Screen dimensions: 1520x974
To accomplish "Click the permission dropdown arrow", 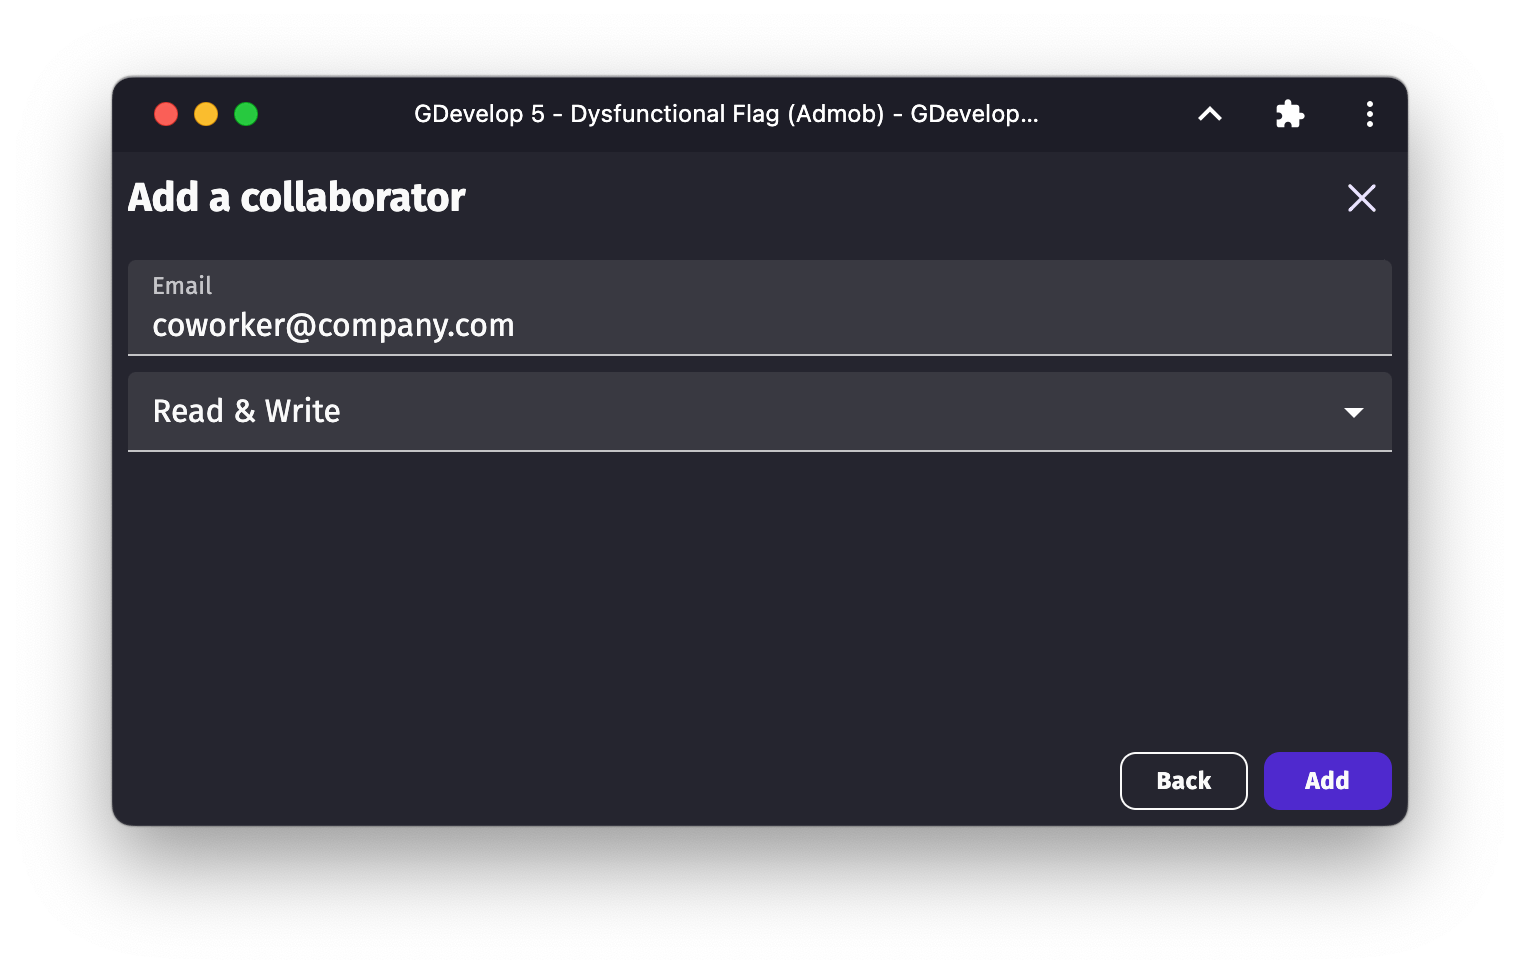I will point(1353,412).
